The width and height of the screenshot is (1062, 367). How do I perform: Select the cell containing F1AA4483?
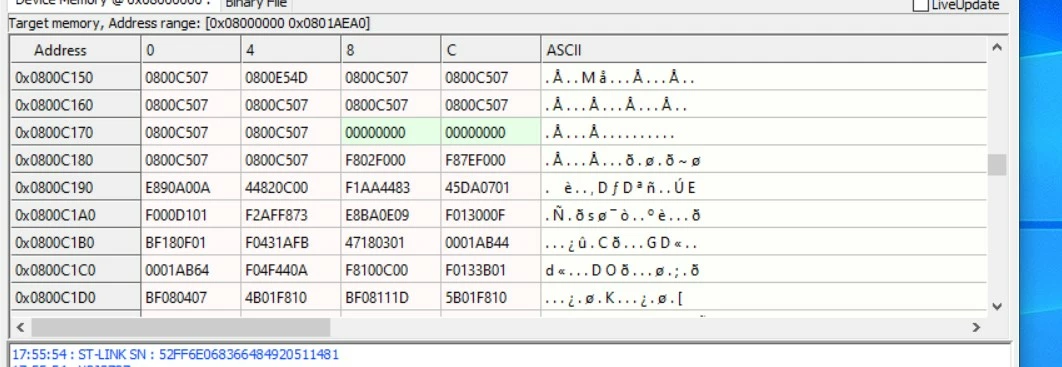(x=391, y=188)
